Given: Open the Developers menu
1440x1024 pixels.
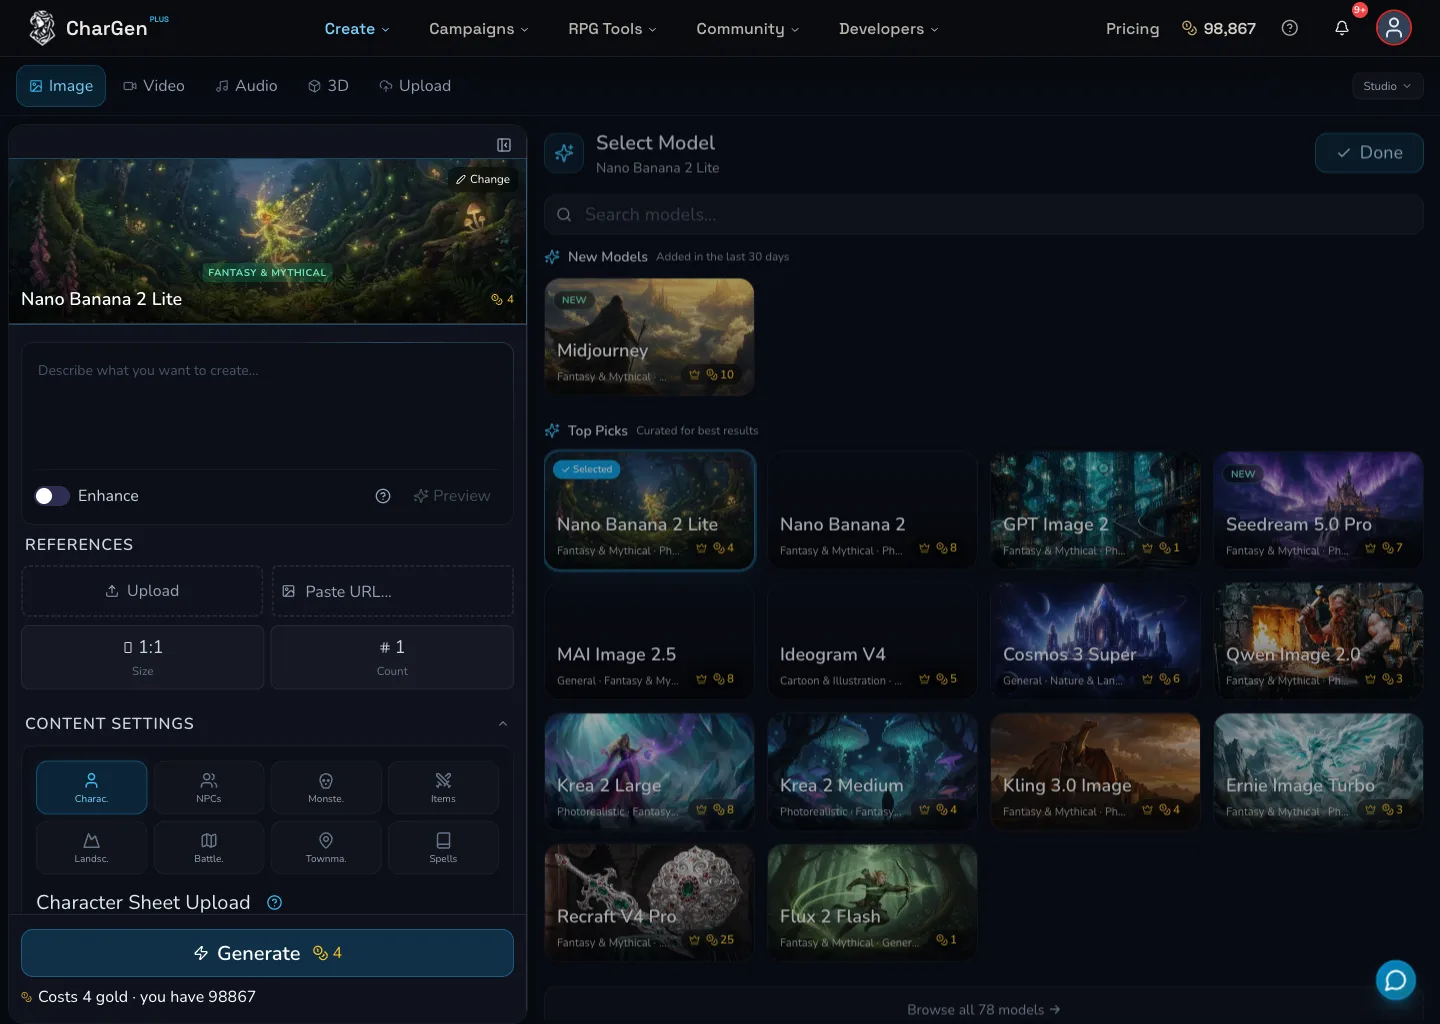Looking at the screenshot, I should tap(889, 29).
